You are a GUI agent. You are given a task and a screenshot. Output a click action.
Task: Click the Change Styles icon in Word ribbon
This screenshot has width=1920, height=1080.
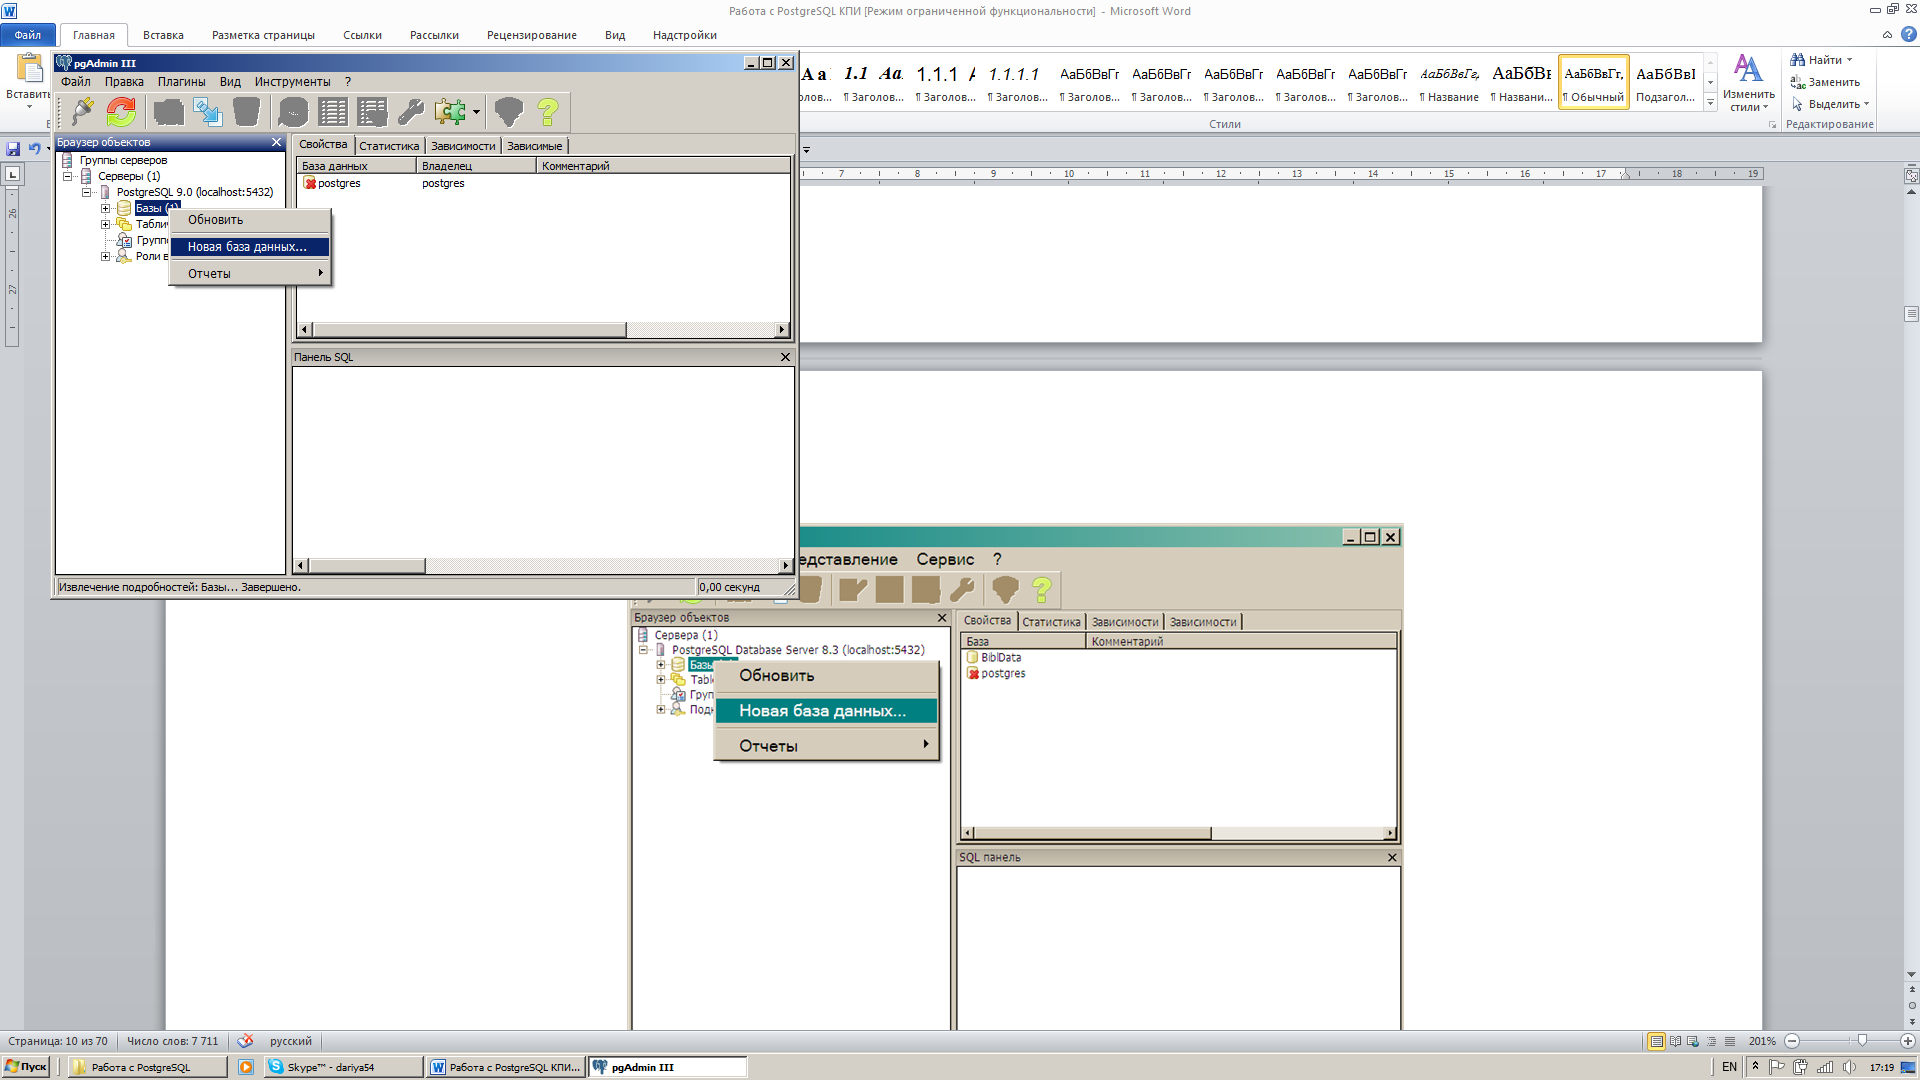tap(1748, 69)
